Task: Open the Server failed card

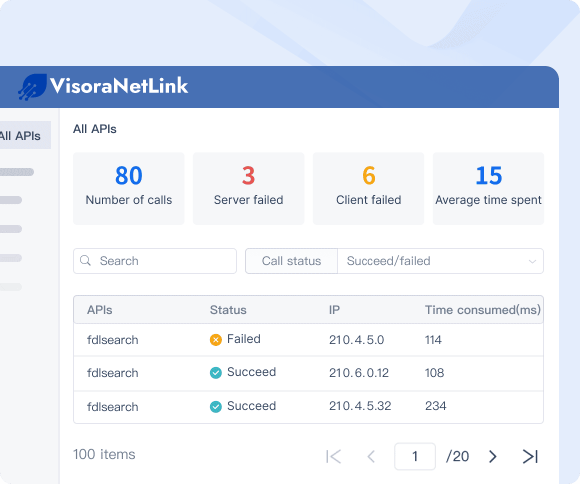Action: [249, 188]
